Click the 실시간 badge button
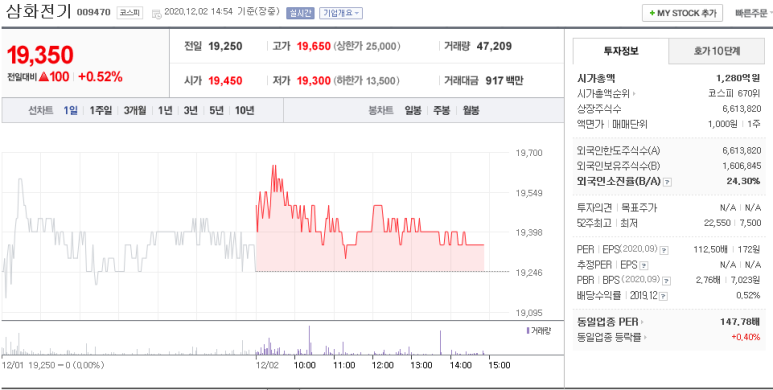 [300, 13]
